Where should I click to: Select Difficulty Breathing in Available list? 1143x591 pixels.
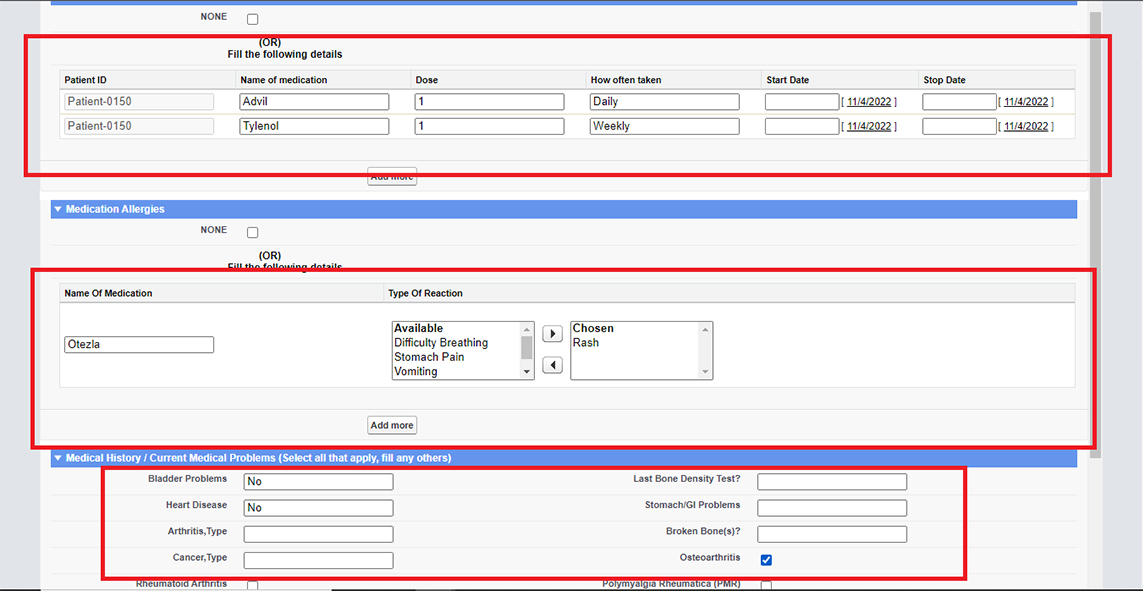click(x=441, y=343)
